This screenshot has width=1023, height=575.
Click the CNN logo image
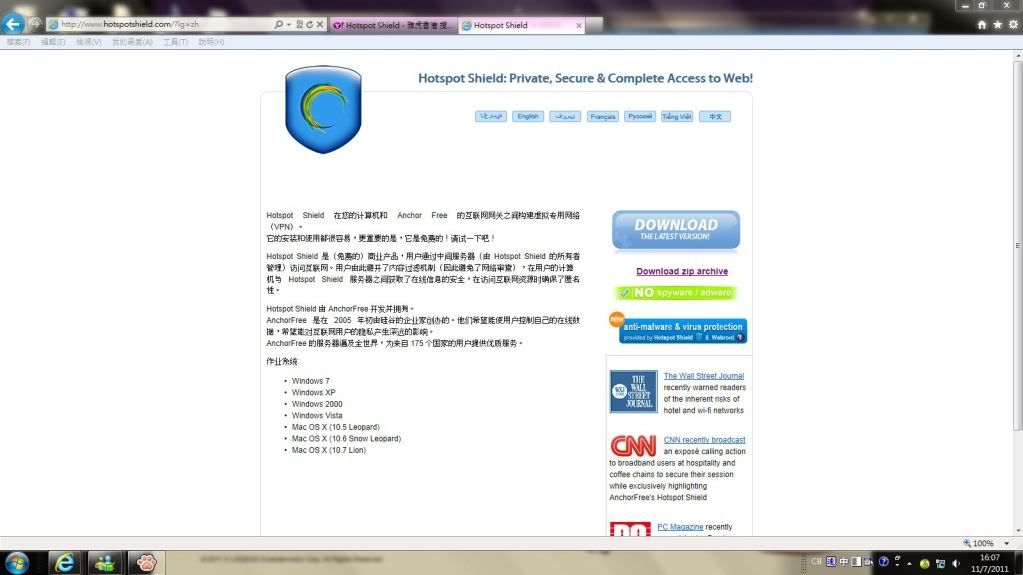633,446
